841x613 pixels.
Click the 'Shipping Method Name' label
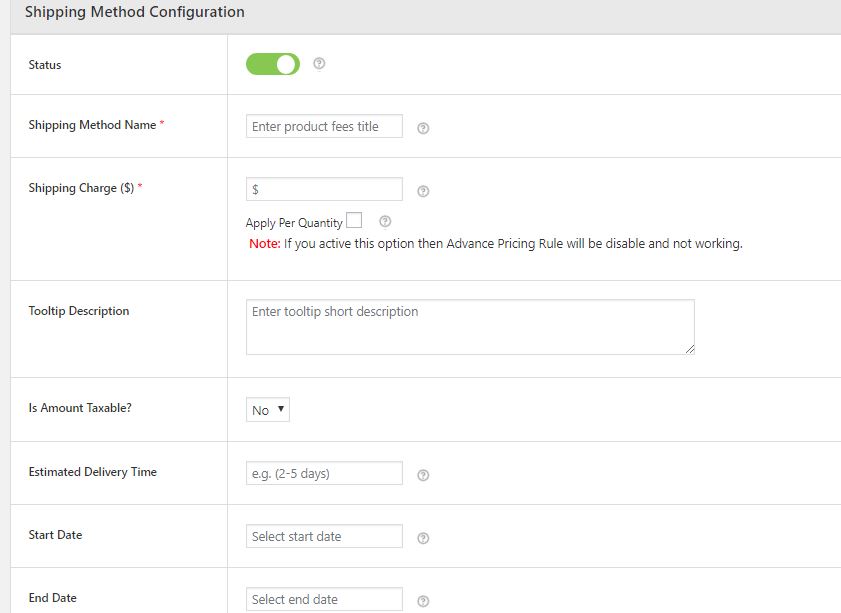tap(92, 125)
